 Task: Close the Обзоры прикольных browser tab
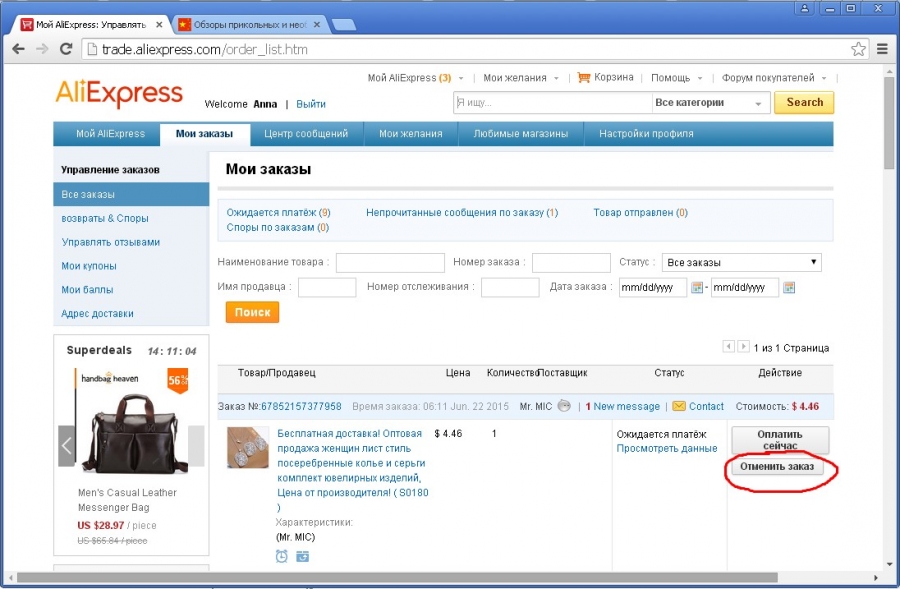[317, 25]
